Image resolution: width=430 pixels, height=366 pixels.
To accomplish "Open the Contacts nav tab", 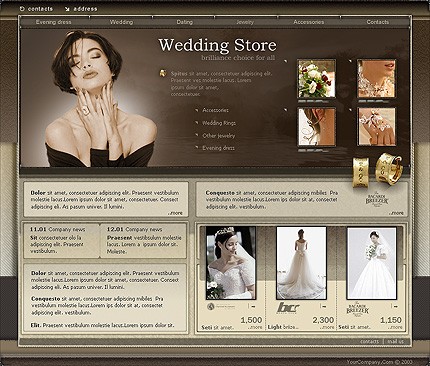I will (x=378, y=22).
